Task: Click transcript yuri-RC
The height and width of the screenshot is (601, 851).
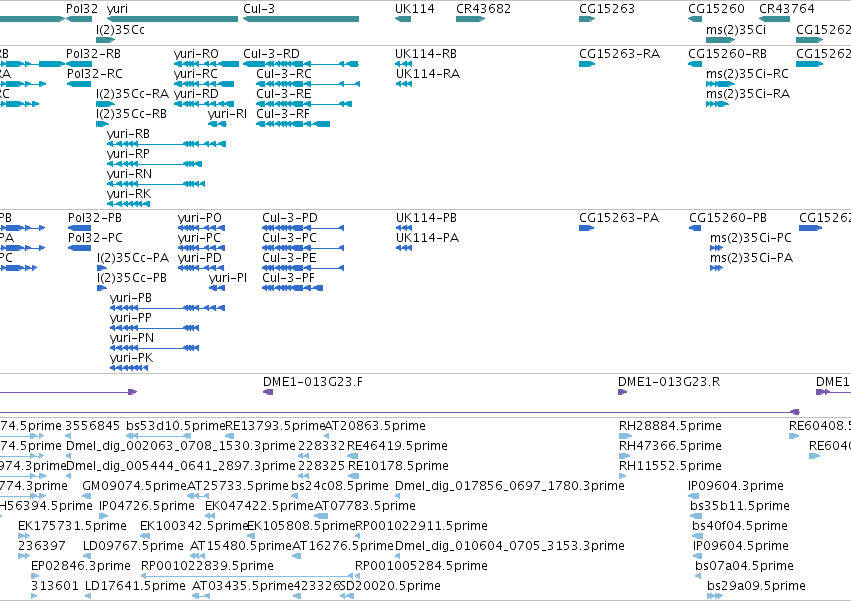Action: (195, 74)
